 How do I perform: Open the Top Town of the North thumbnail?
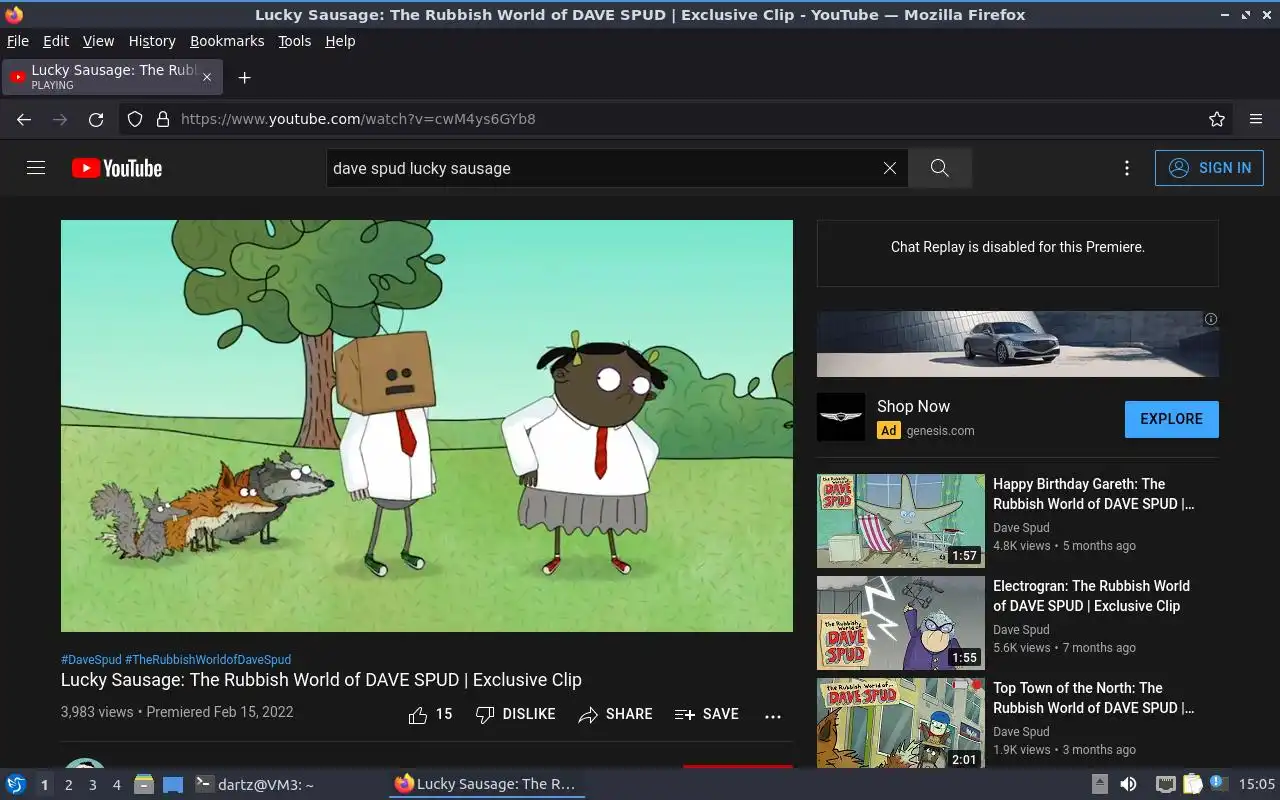(x=901, y=724)
